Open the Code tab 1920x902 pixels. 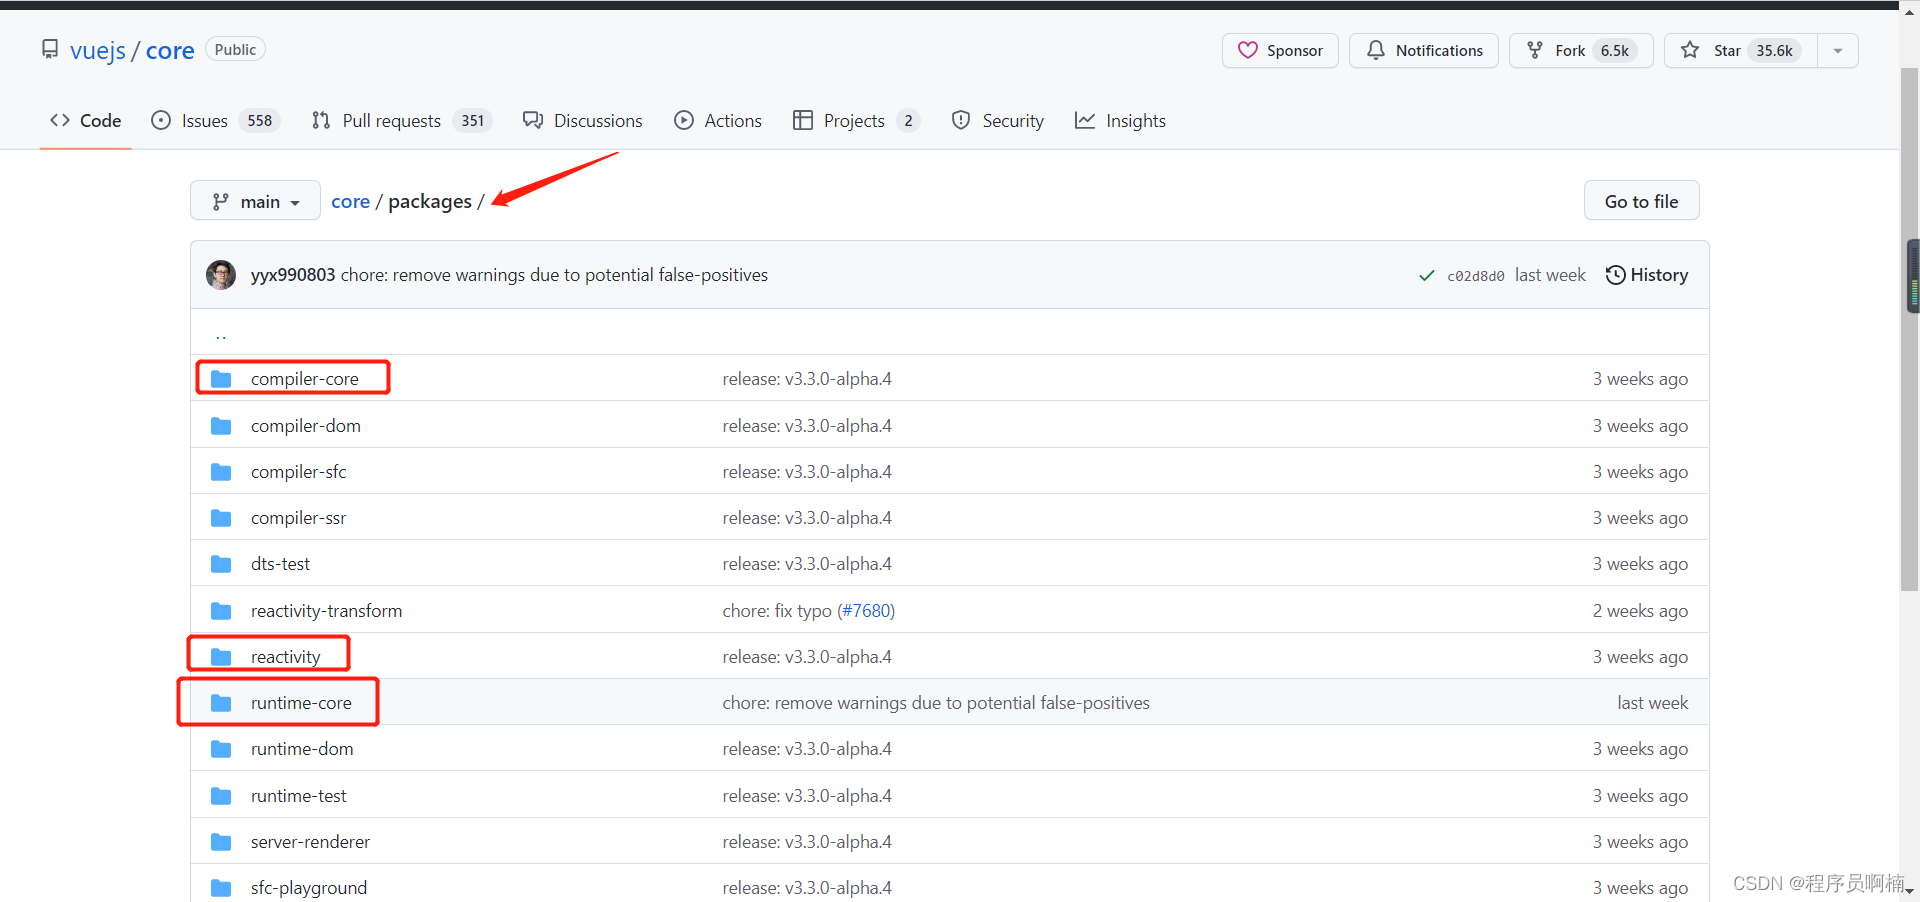click(86, 121)
